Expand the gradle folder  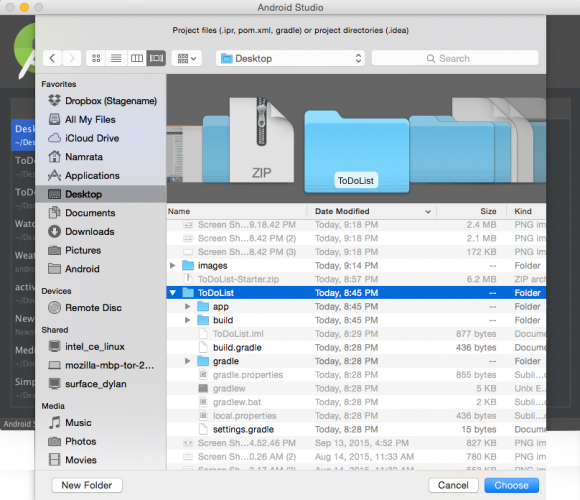(x=188, y=361)
